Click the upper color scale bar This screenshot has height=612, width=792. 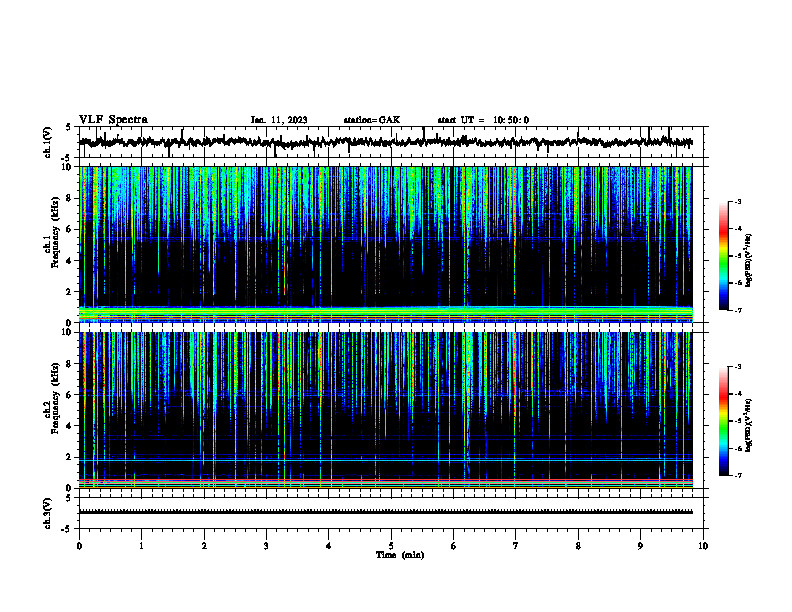(x=723, y=256)
